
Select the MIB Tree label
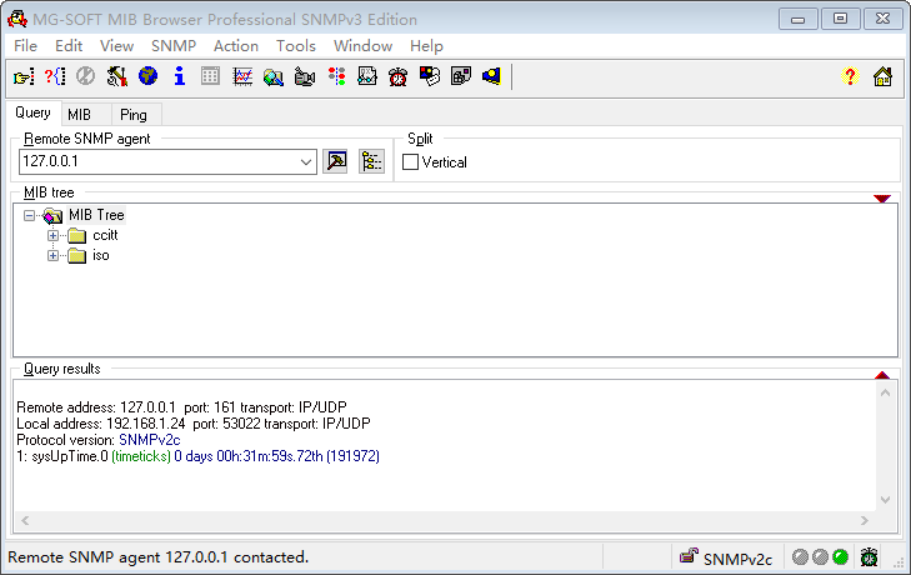click(x=96, y=215)
